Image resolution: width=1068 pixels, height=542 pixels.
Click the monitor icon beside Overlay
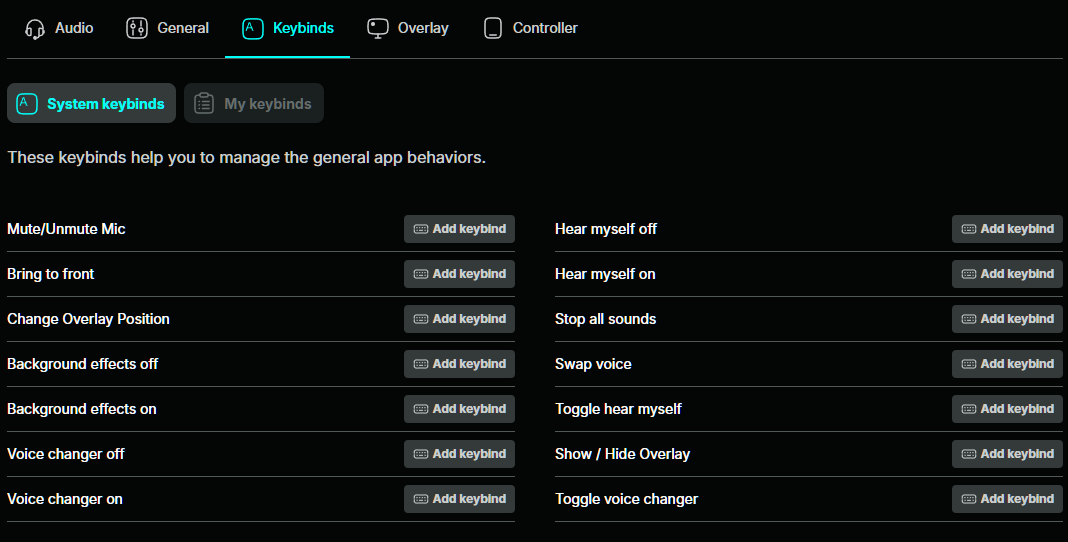[x=378, y=28]
